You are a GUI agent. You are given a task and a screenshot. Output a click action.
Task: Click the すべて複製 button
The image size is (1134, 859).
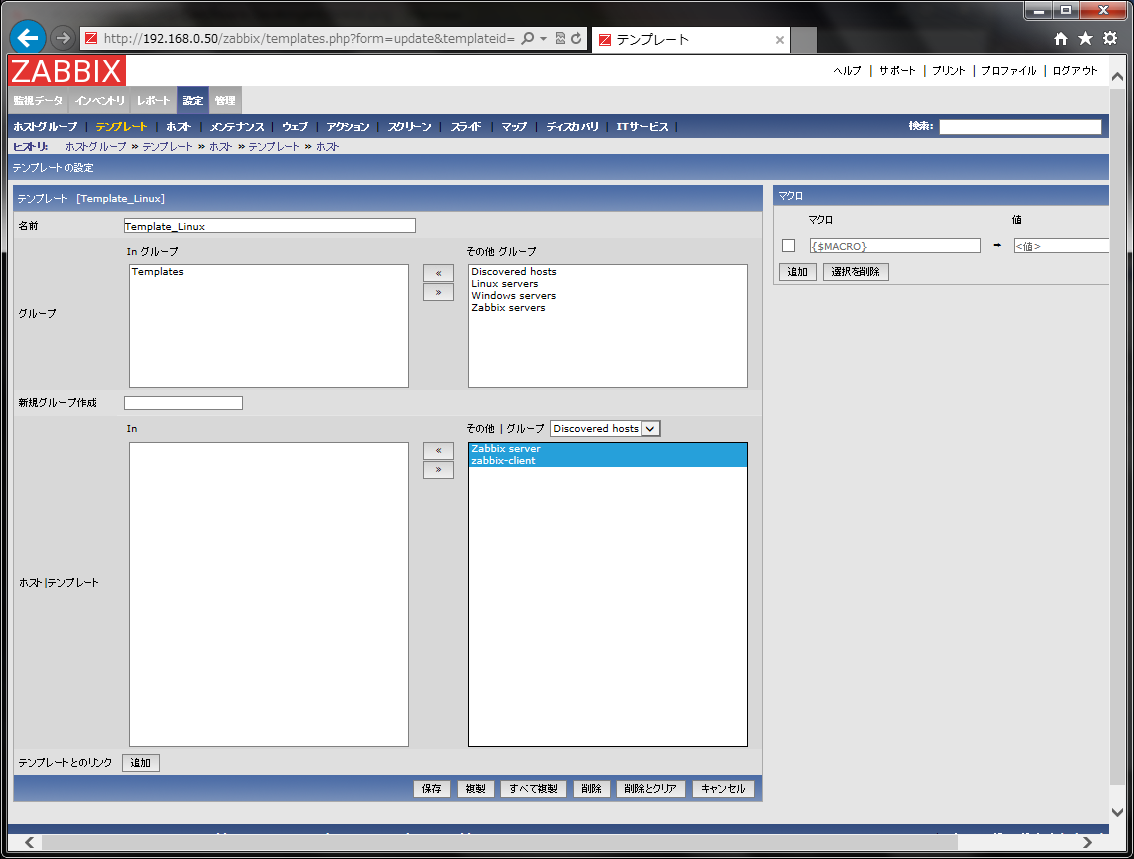tap(534, 789)
